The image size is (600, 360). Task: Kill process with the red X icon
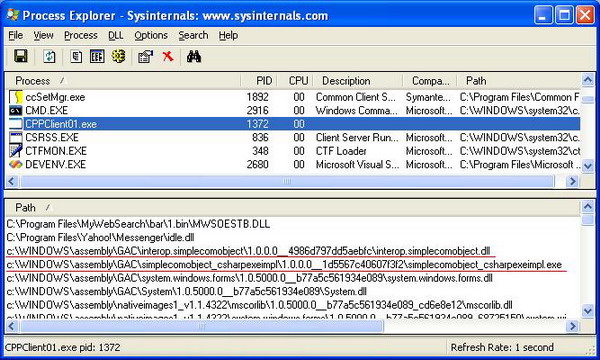click(x=168, y=57)
